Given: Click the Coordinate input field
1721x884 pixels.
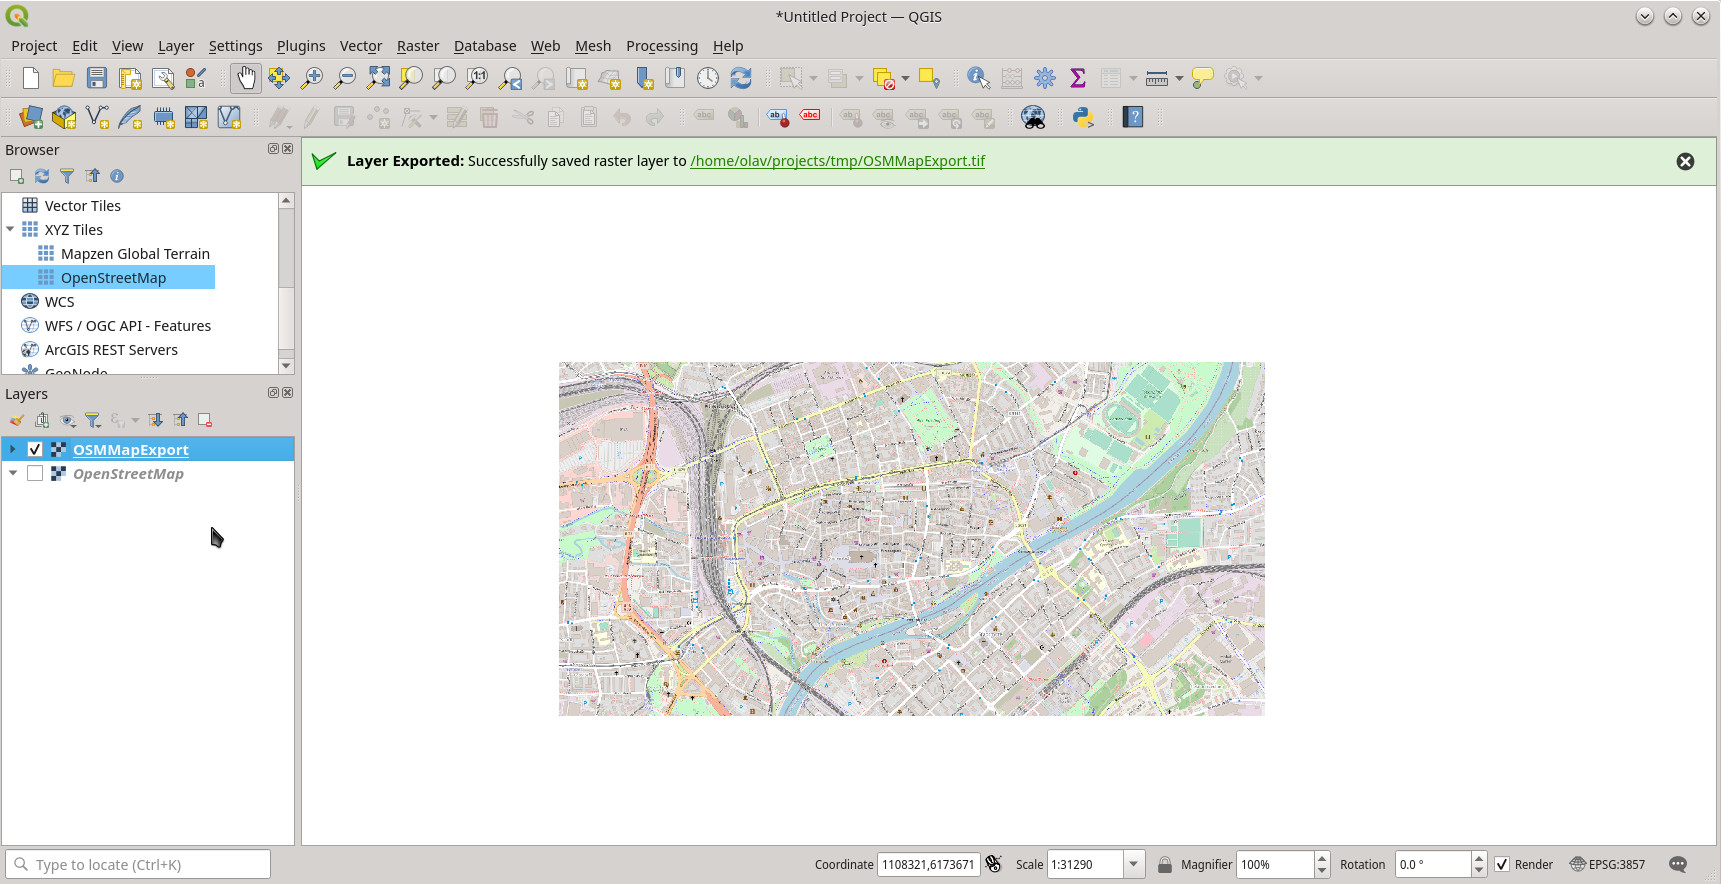Looking at the screenshot, I should [929, 864].
